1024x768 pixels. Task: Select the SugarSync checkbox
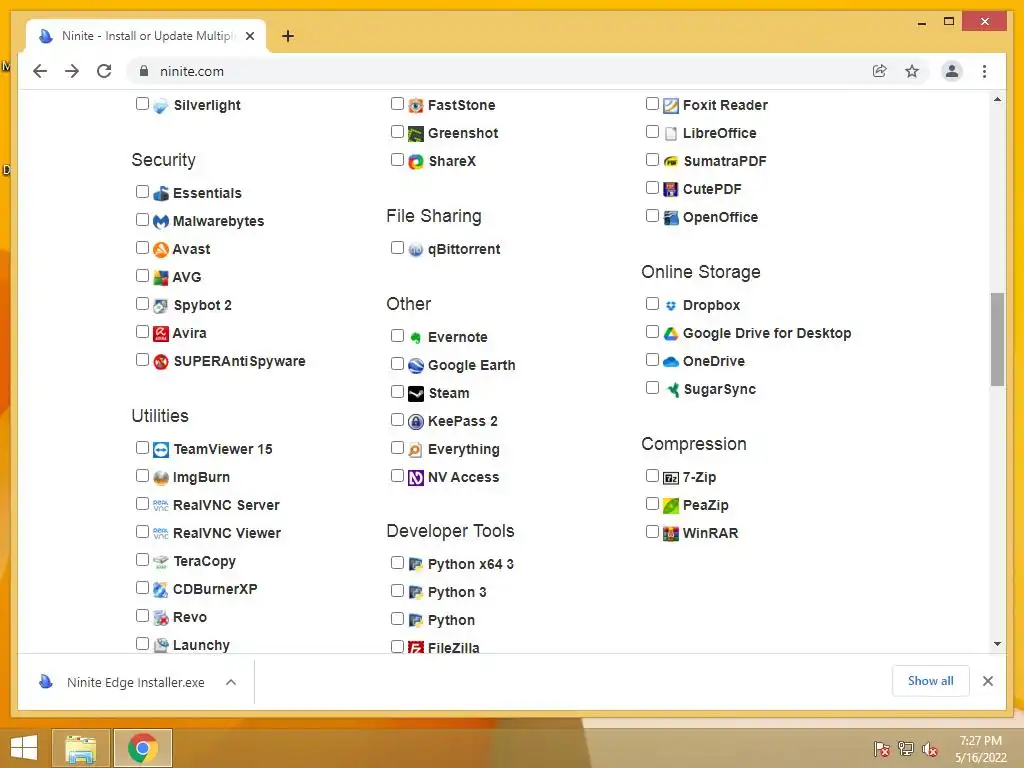point(652,388)
